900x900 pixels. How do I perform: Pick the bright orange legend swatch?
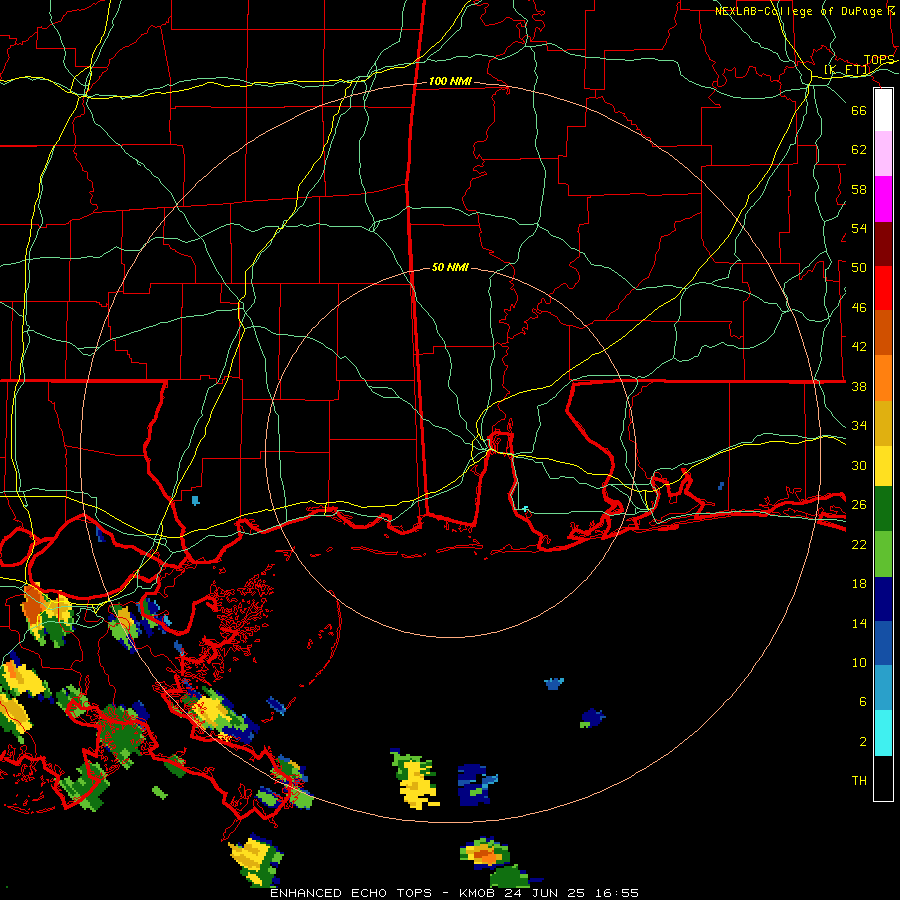pos(883,378)
